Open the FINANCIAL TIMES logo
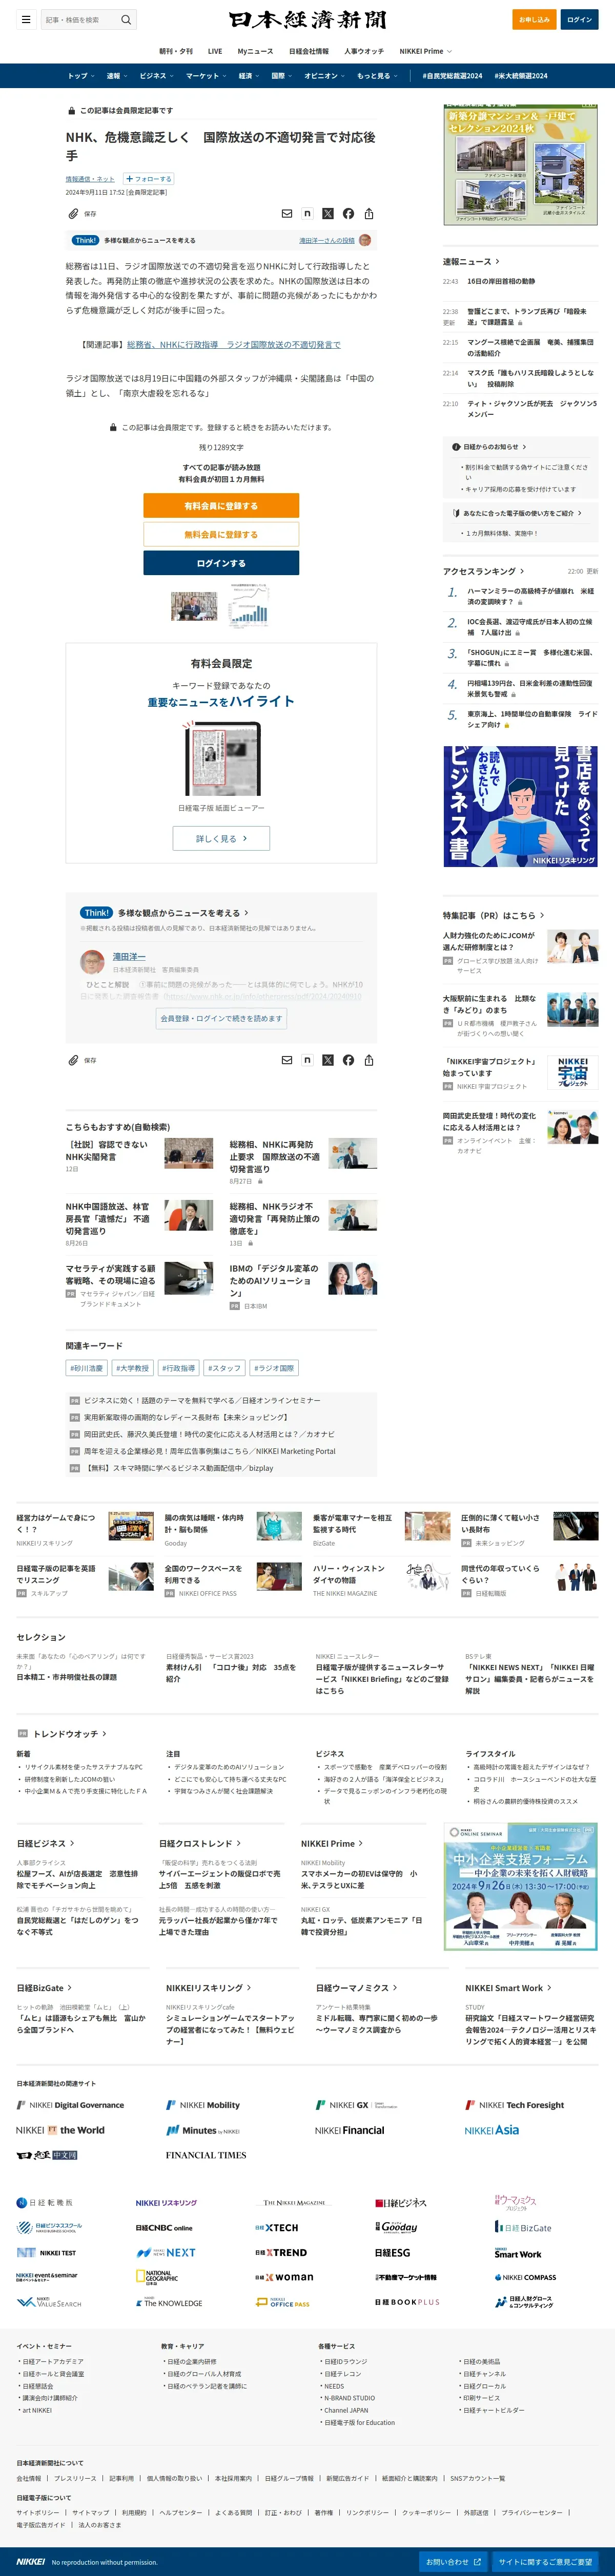Image resolution: width=615 pixels, height=2576 pixels. pos(206,2155)
